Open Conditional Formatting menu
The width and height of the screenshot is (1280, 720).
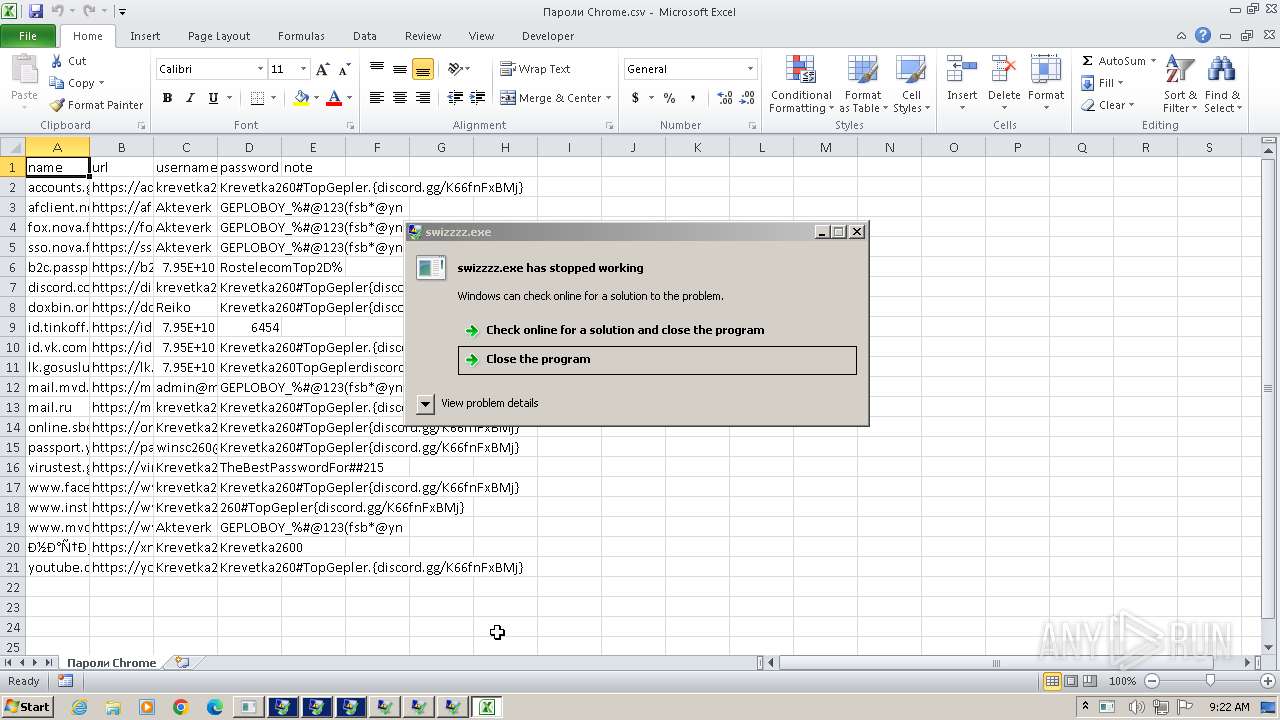[801, 85]
